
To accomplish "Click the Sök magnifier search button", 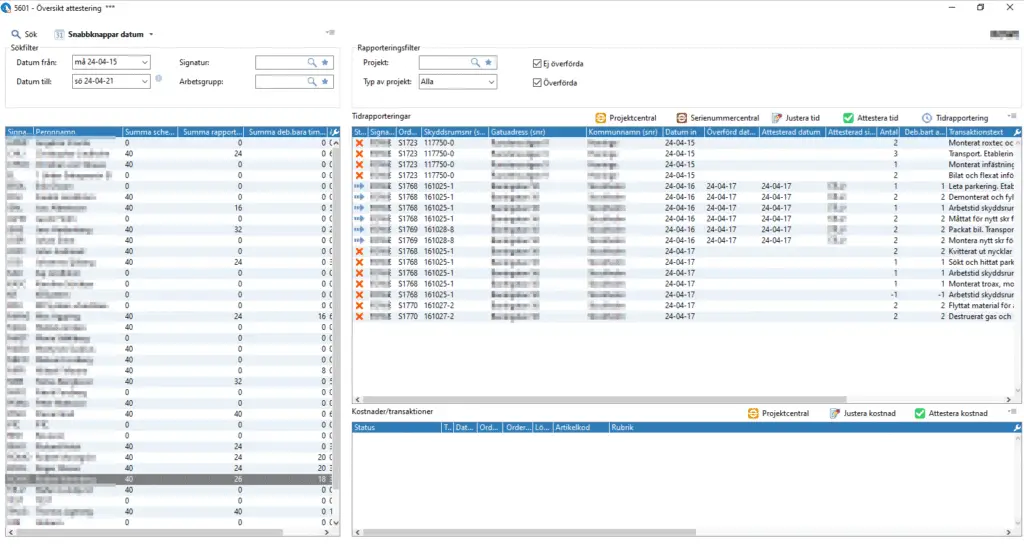I will coord(24,34).
